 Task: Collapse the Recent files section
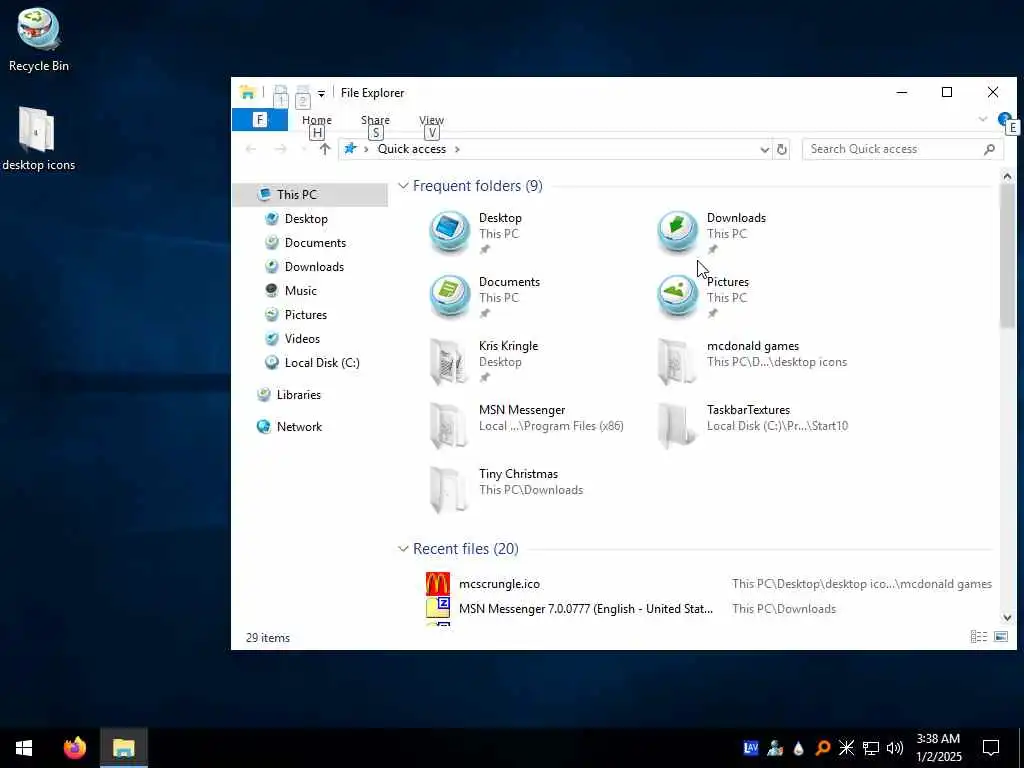(x=403, y=549)
